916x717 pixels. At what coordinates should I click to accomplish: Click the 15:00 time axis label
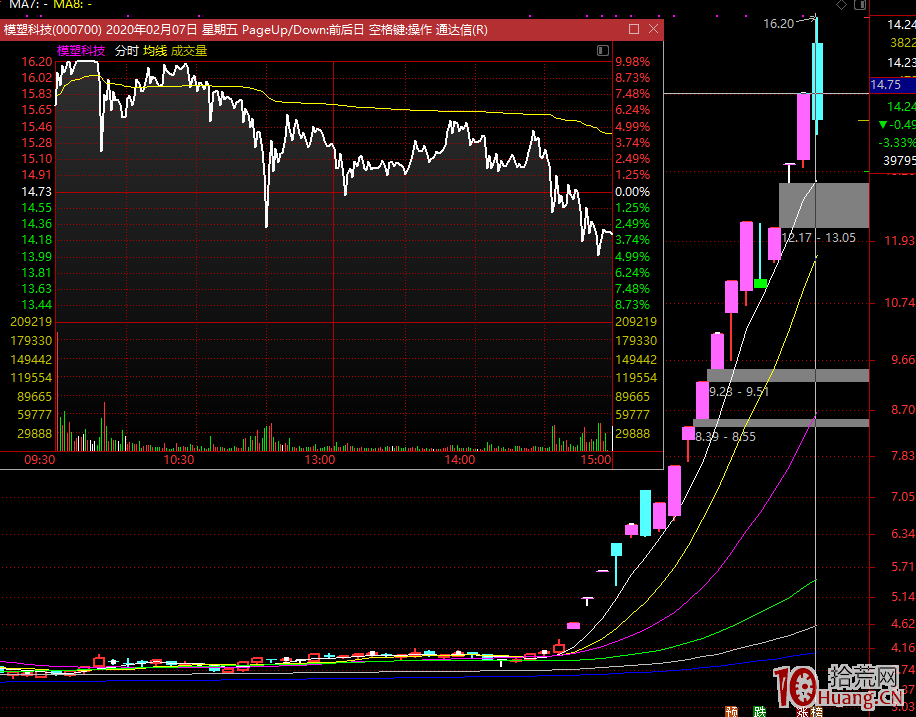[x=596, y=460]
